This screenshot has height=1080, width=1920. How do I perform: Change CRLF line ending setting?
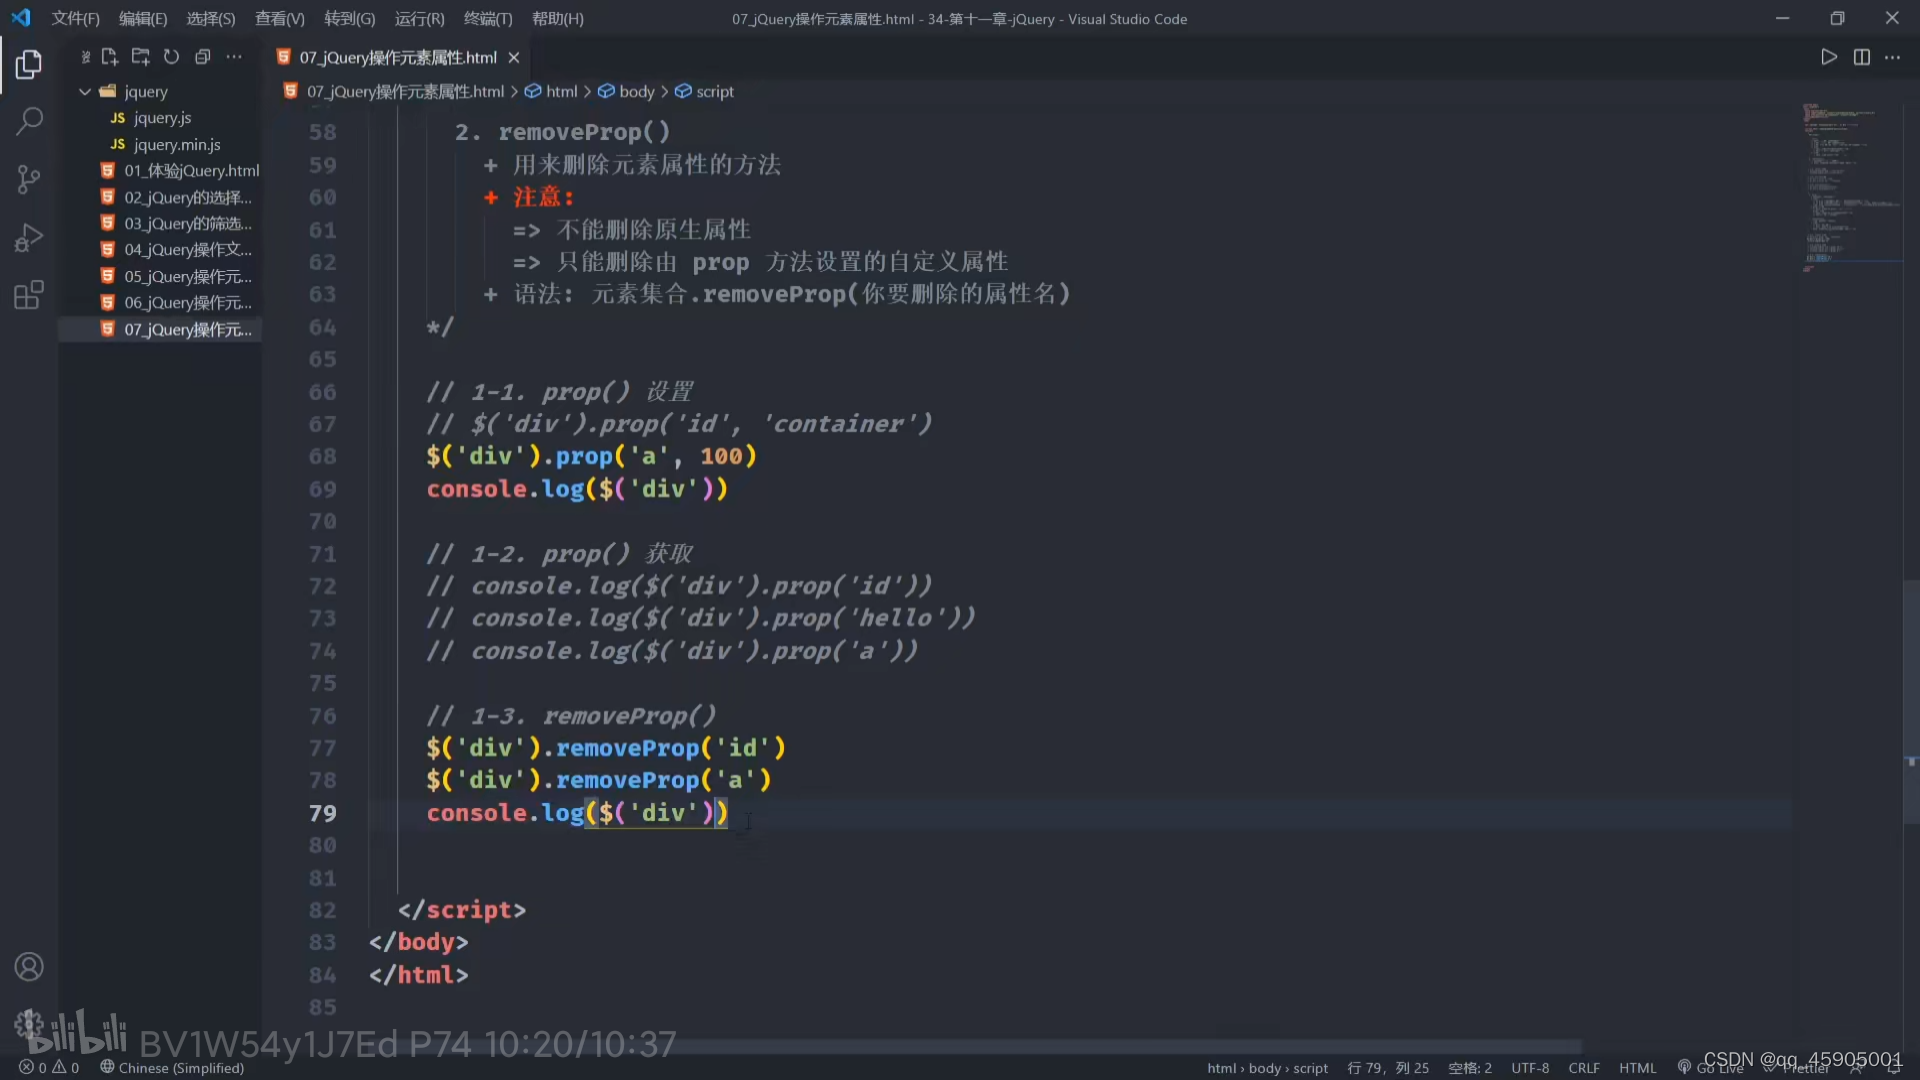tap(1583, 1068)
